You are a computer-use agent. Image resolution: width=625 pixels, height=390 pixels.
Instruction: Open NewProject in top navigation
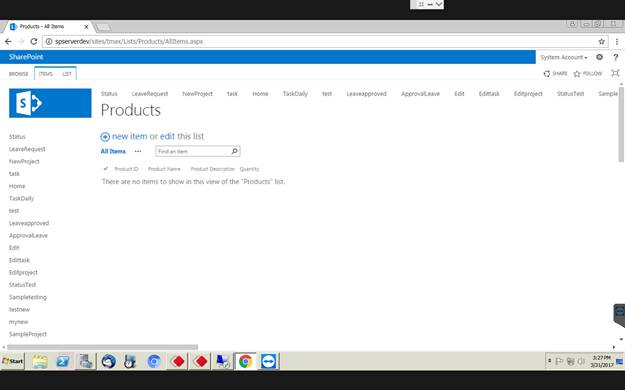click(197, 94)
